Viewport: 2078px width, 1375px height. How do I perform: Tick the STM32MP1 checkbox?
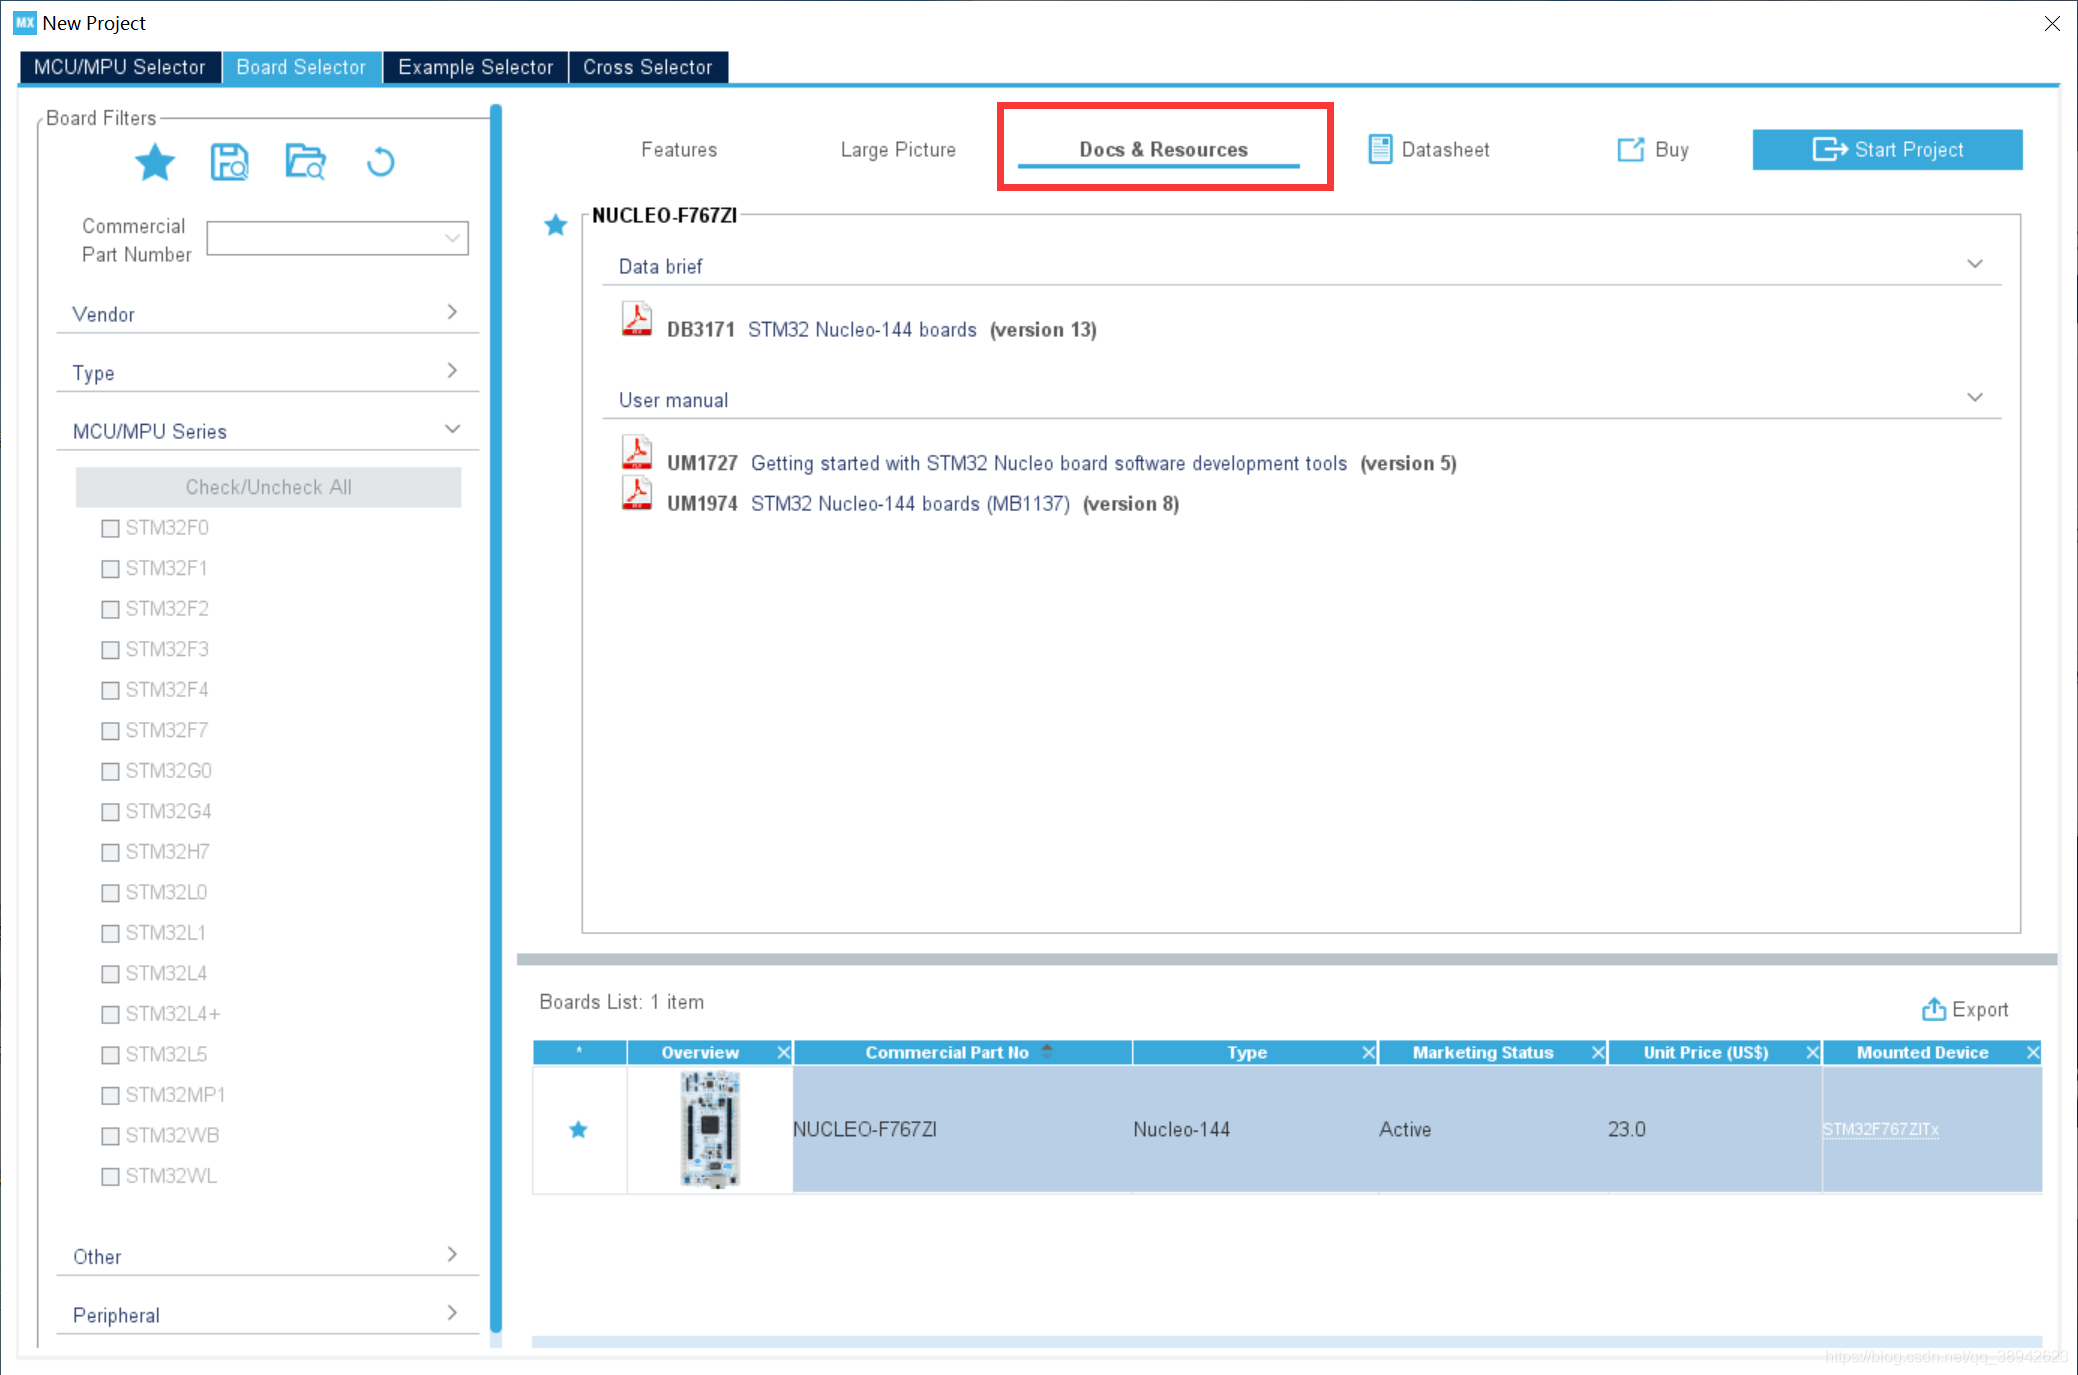[x=111, y=1095]
